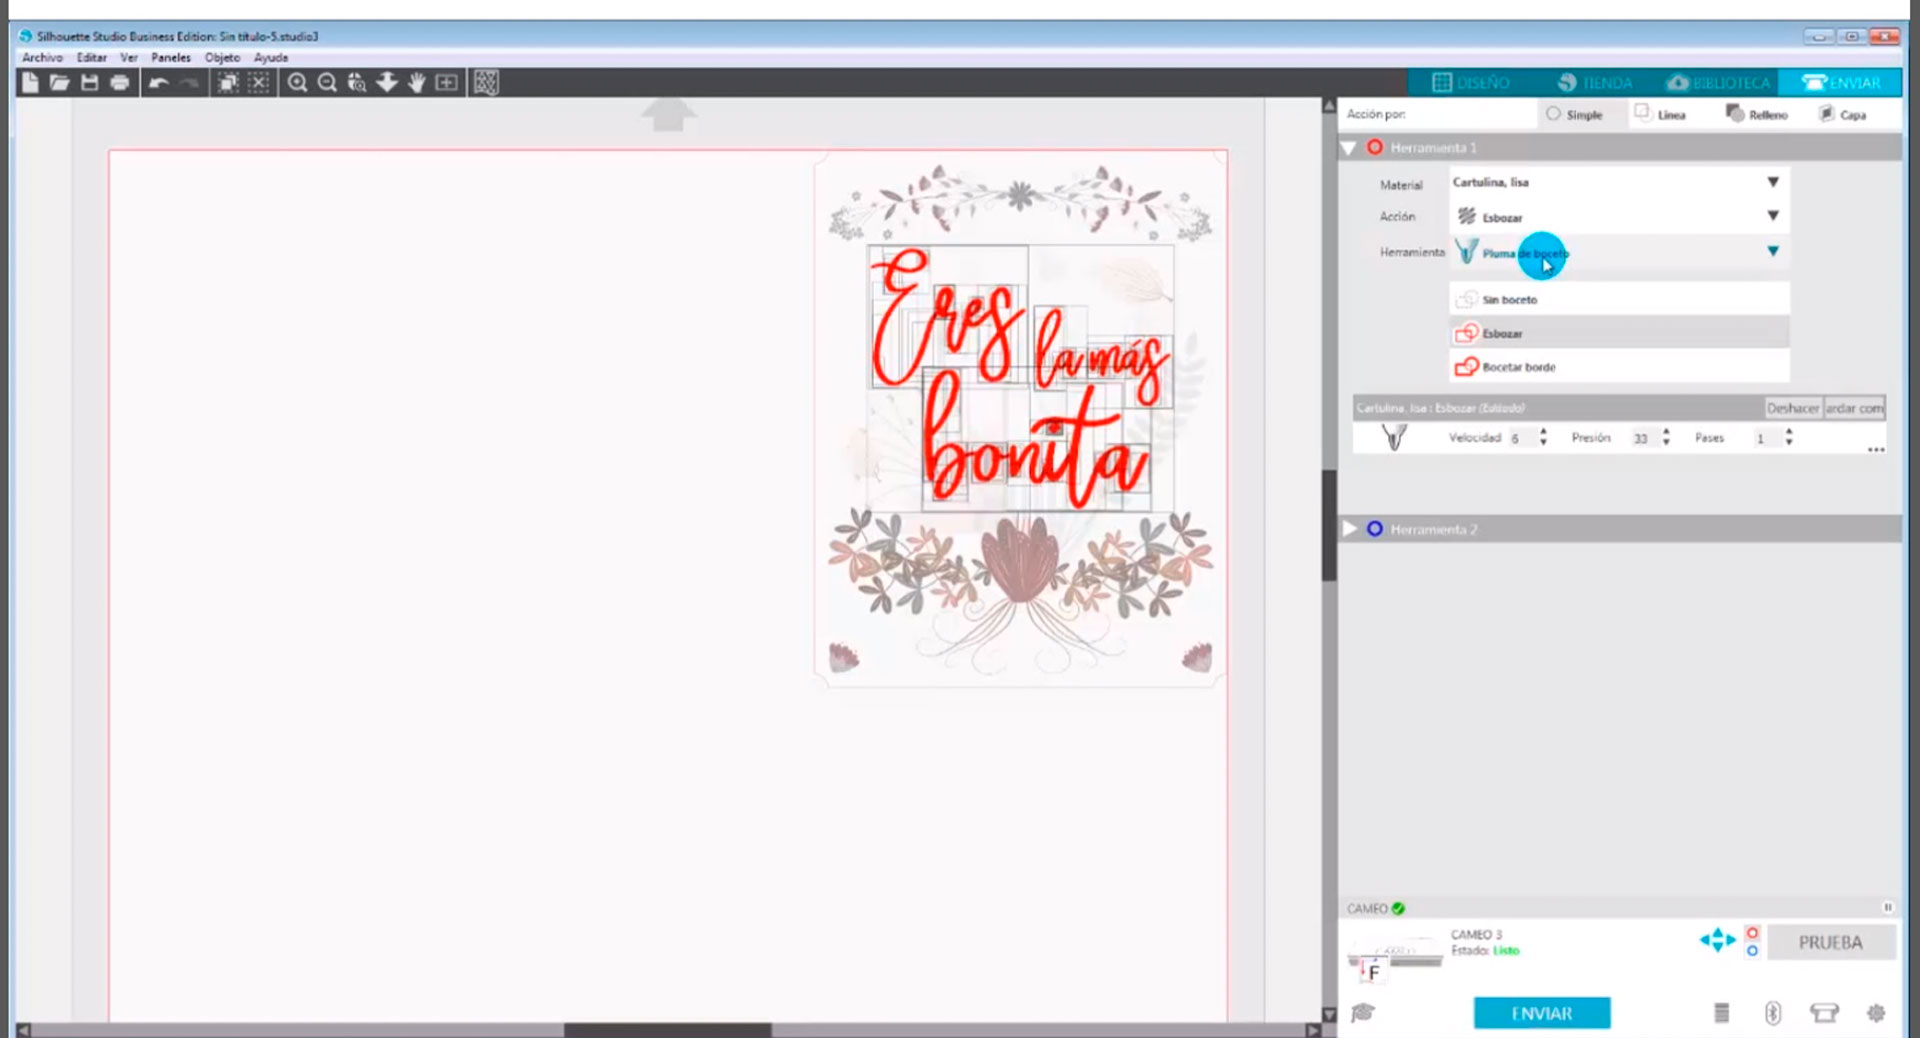This screenshot has height=1038, width=1920.
Task: Open the Editar menu
Action: (x=92, y=58)
